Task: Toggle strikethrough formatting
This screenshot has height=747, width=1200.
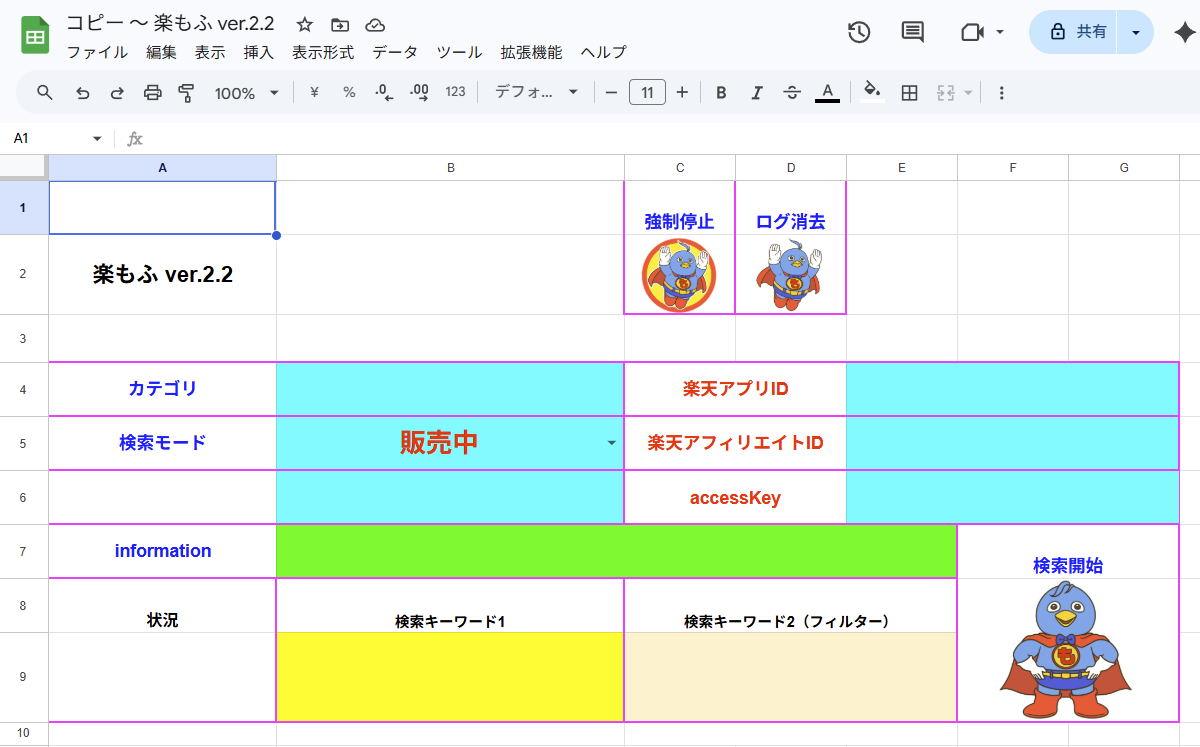Action: pos(791,93)
